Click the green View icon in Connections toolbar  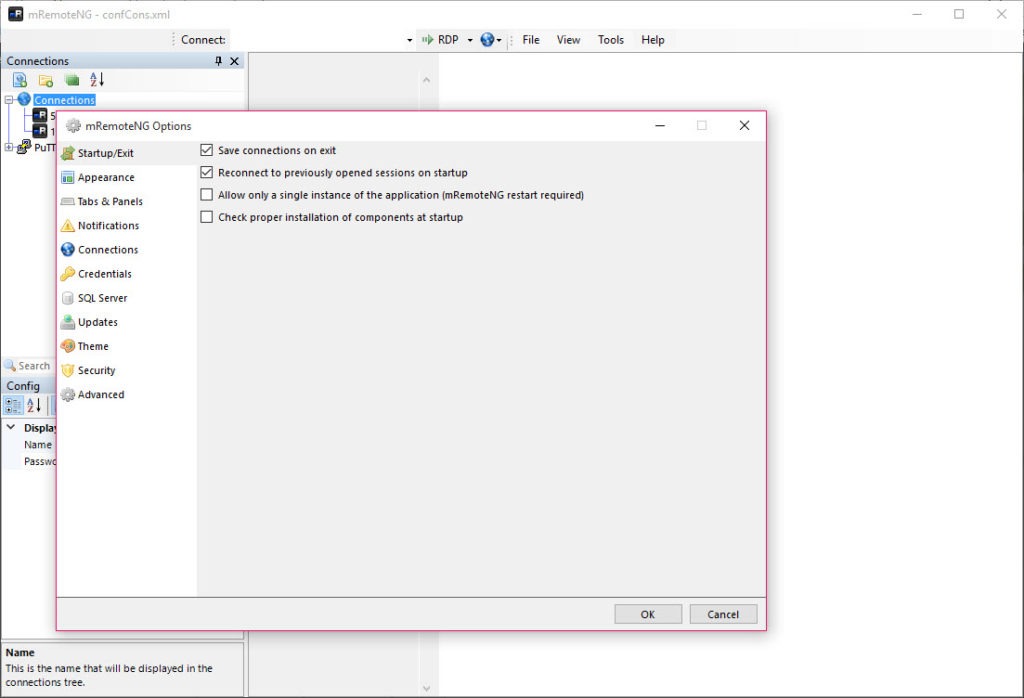pos(72,80)
